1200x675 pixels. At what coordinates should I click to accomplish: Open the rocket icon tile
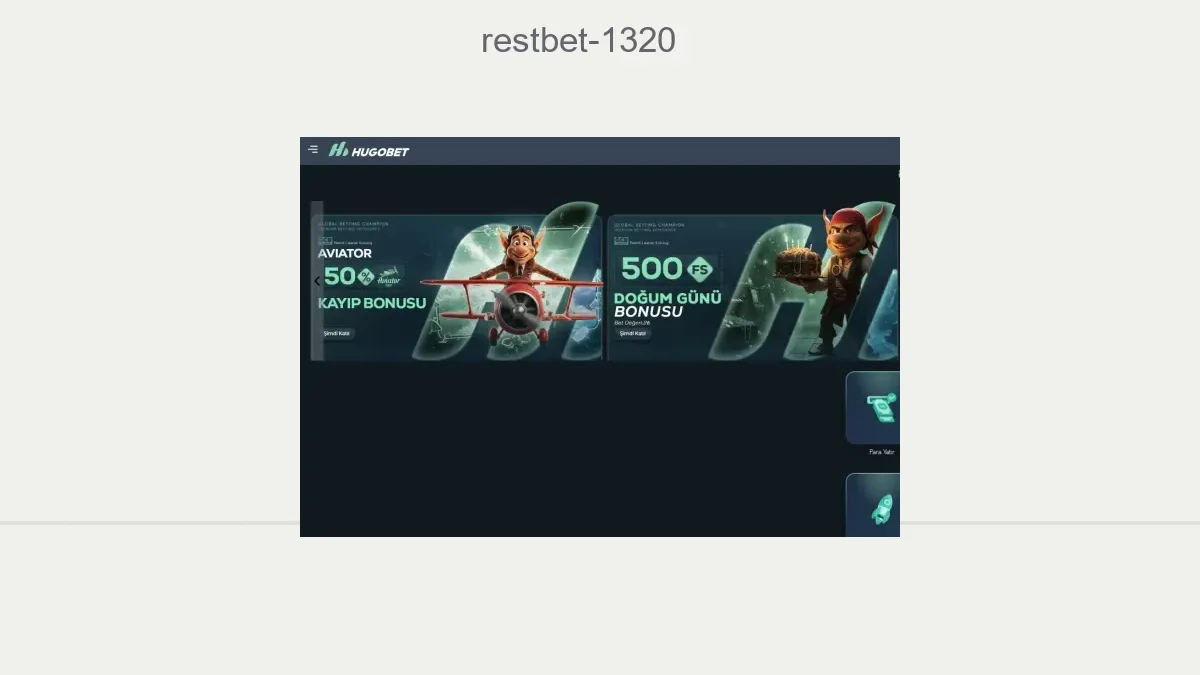pos(873,506)
